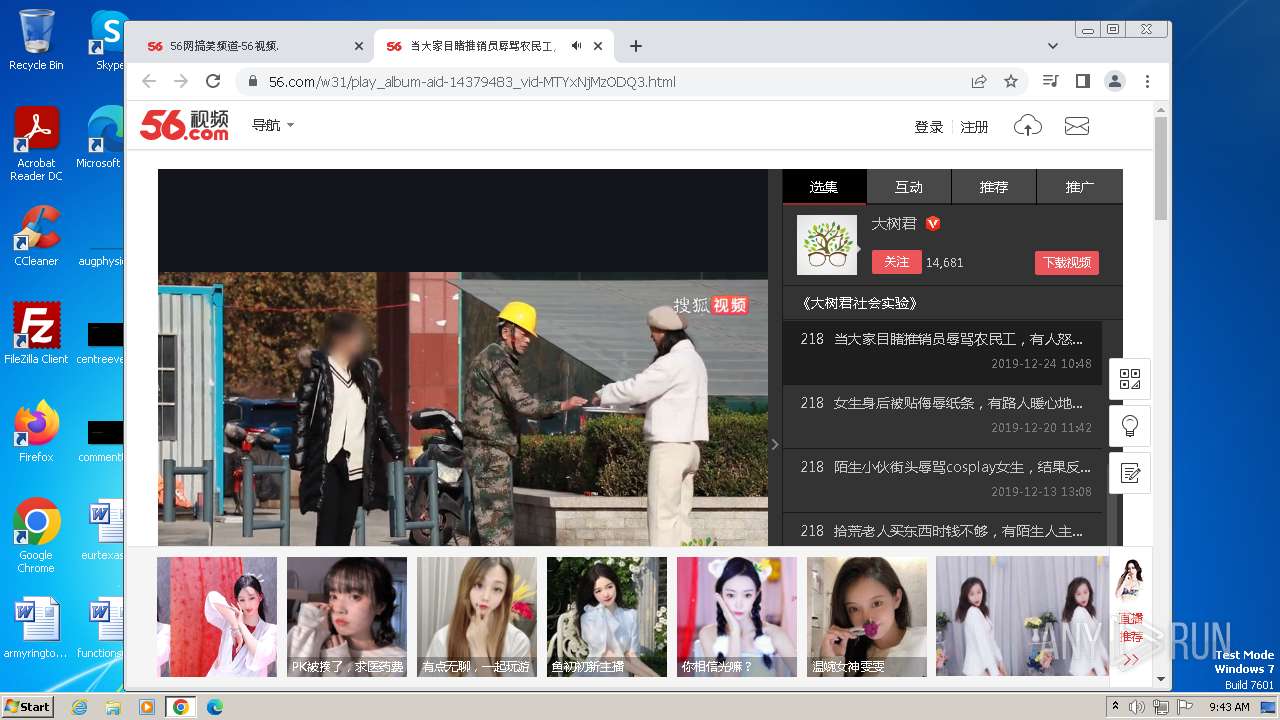Close the 56网搞笑频道 tab
This screenshot has height=720, width=1280.
pyautogui.click(x=360, y=46)
